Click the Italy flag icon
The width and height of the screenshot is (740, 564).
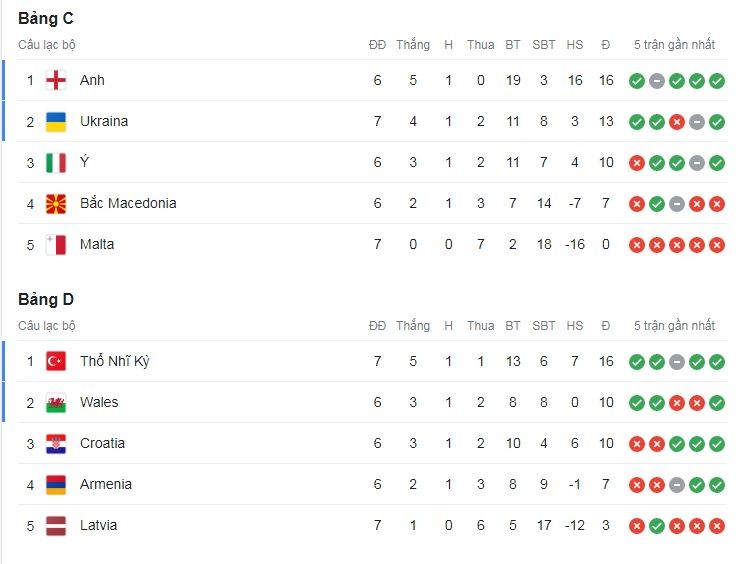tap(56, 162)
